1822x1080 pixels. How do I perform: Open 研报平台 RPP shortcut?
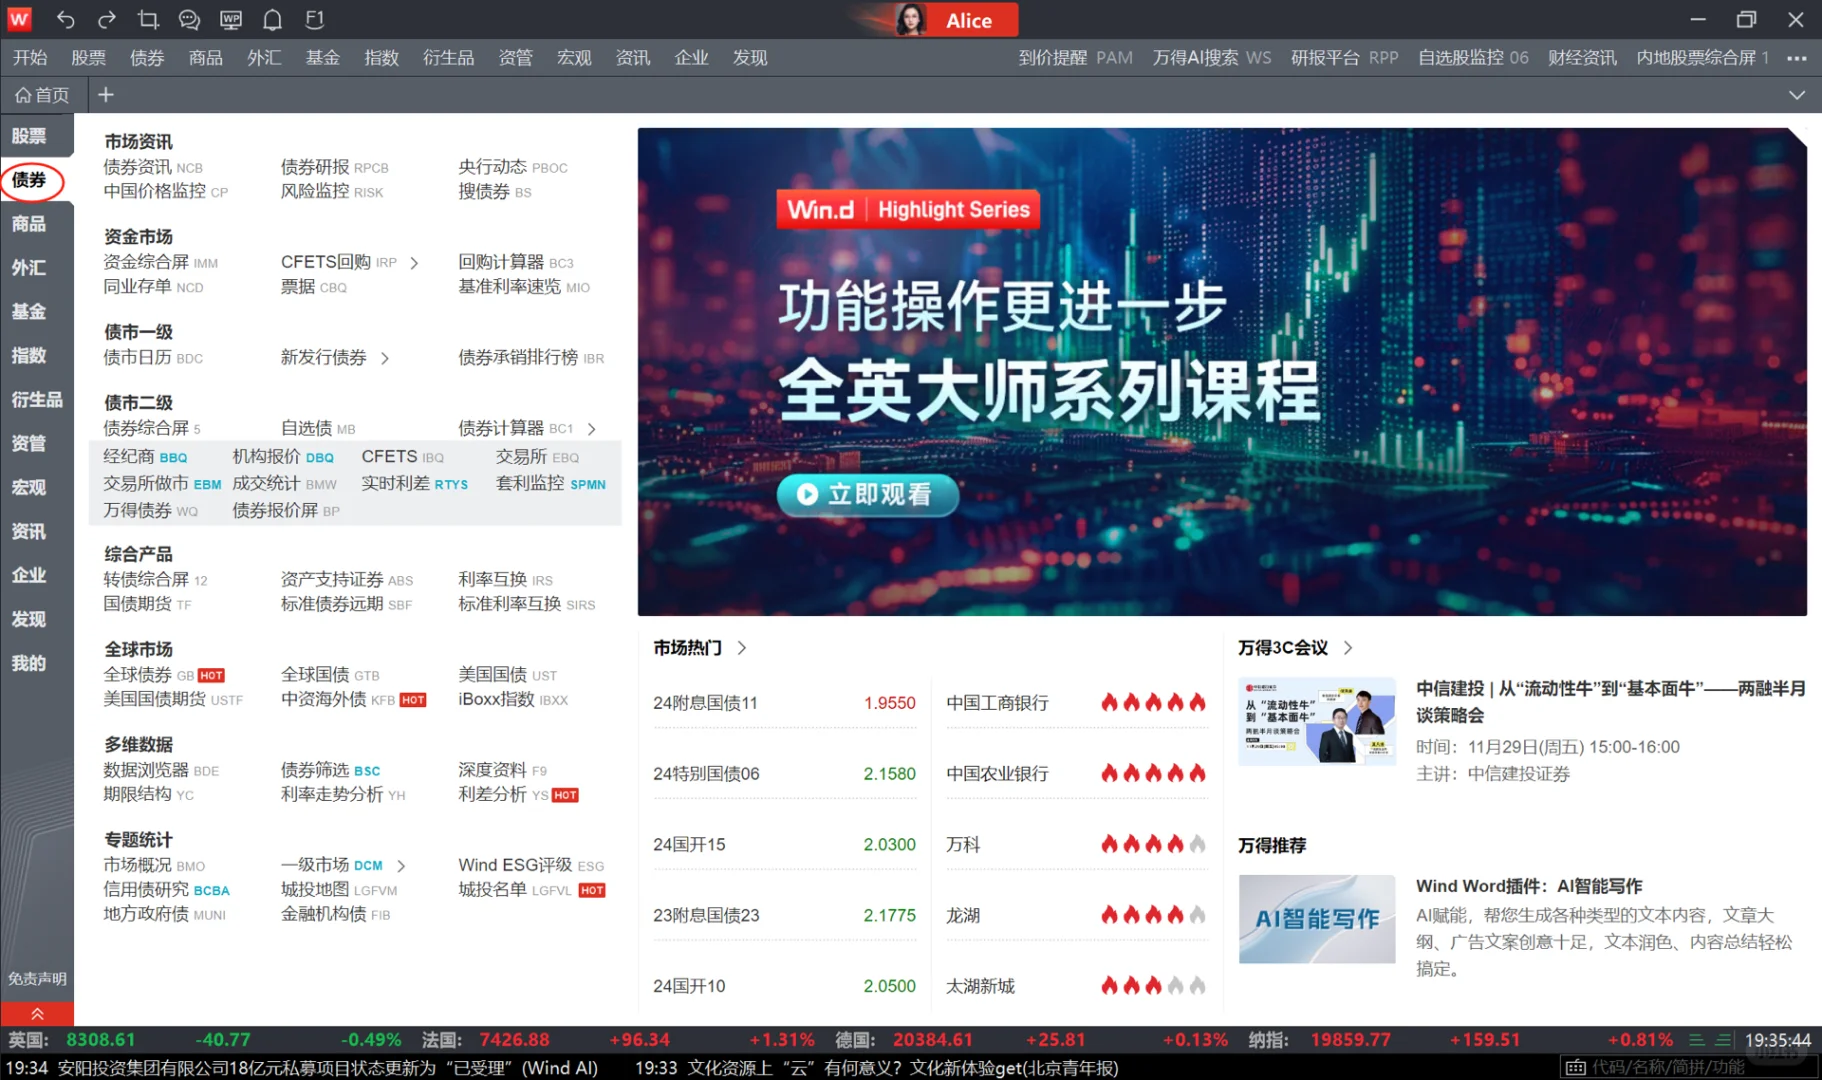coord(1344,58)
